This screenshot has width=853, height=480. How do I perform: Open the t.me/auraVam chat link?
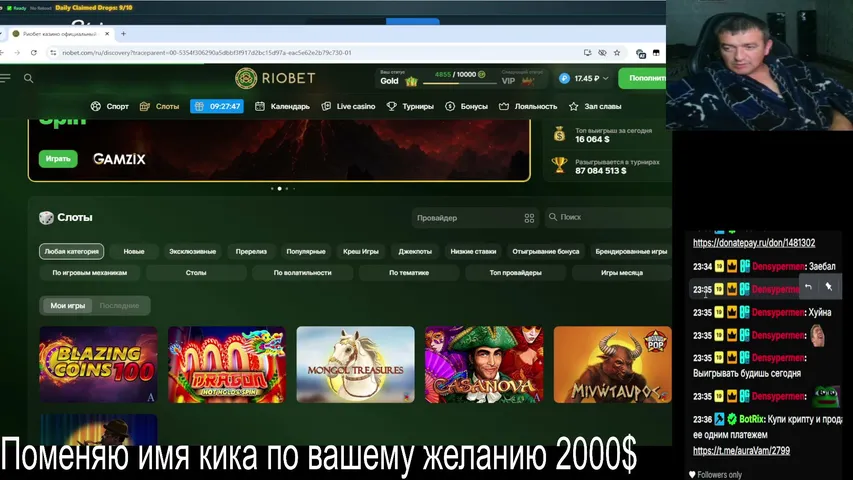click(741, 451)
